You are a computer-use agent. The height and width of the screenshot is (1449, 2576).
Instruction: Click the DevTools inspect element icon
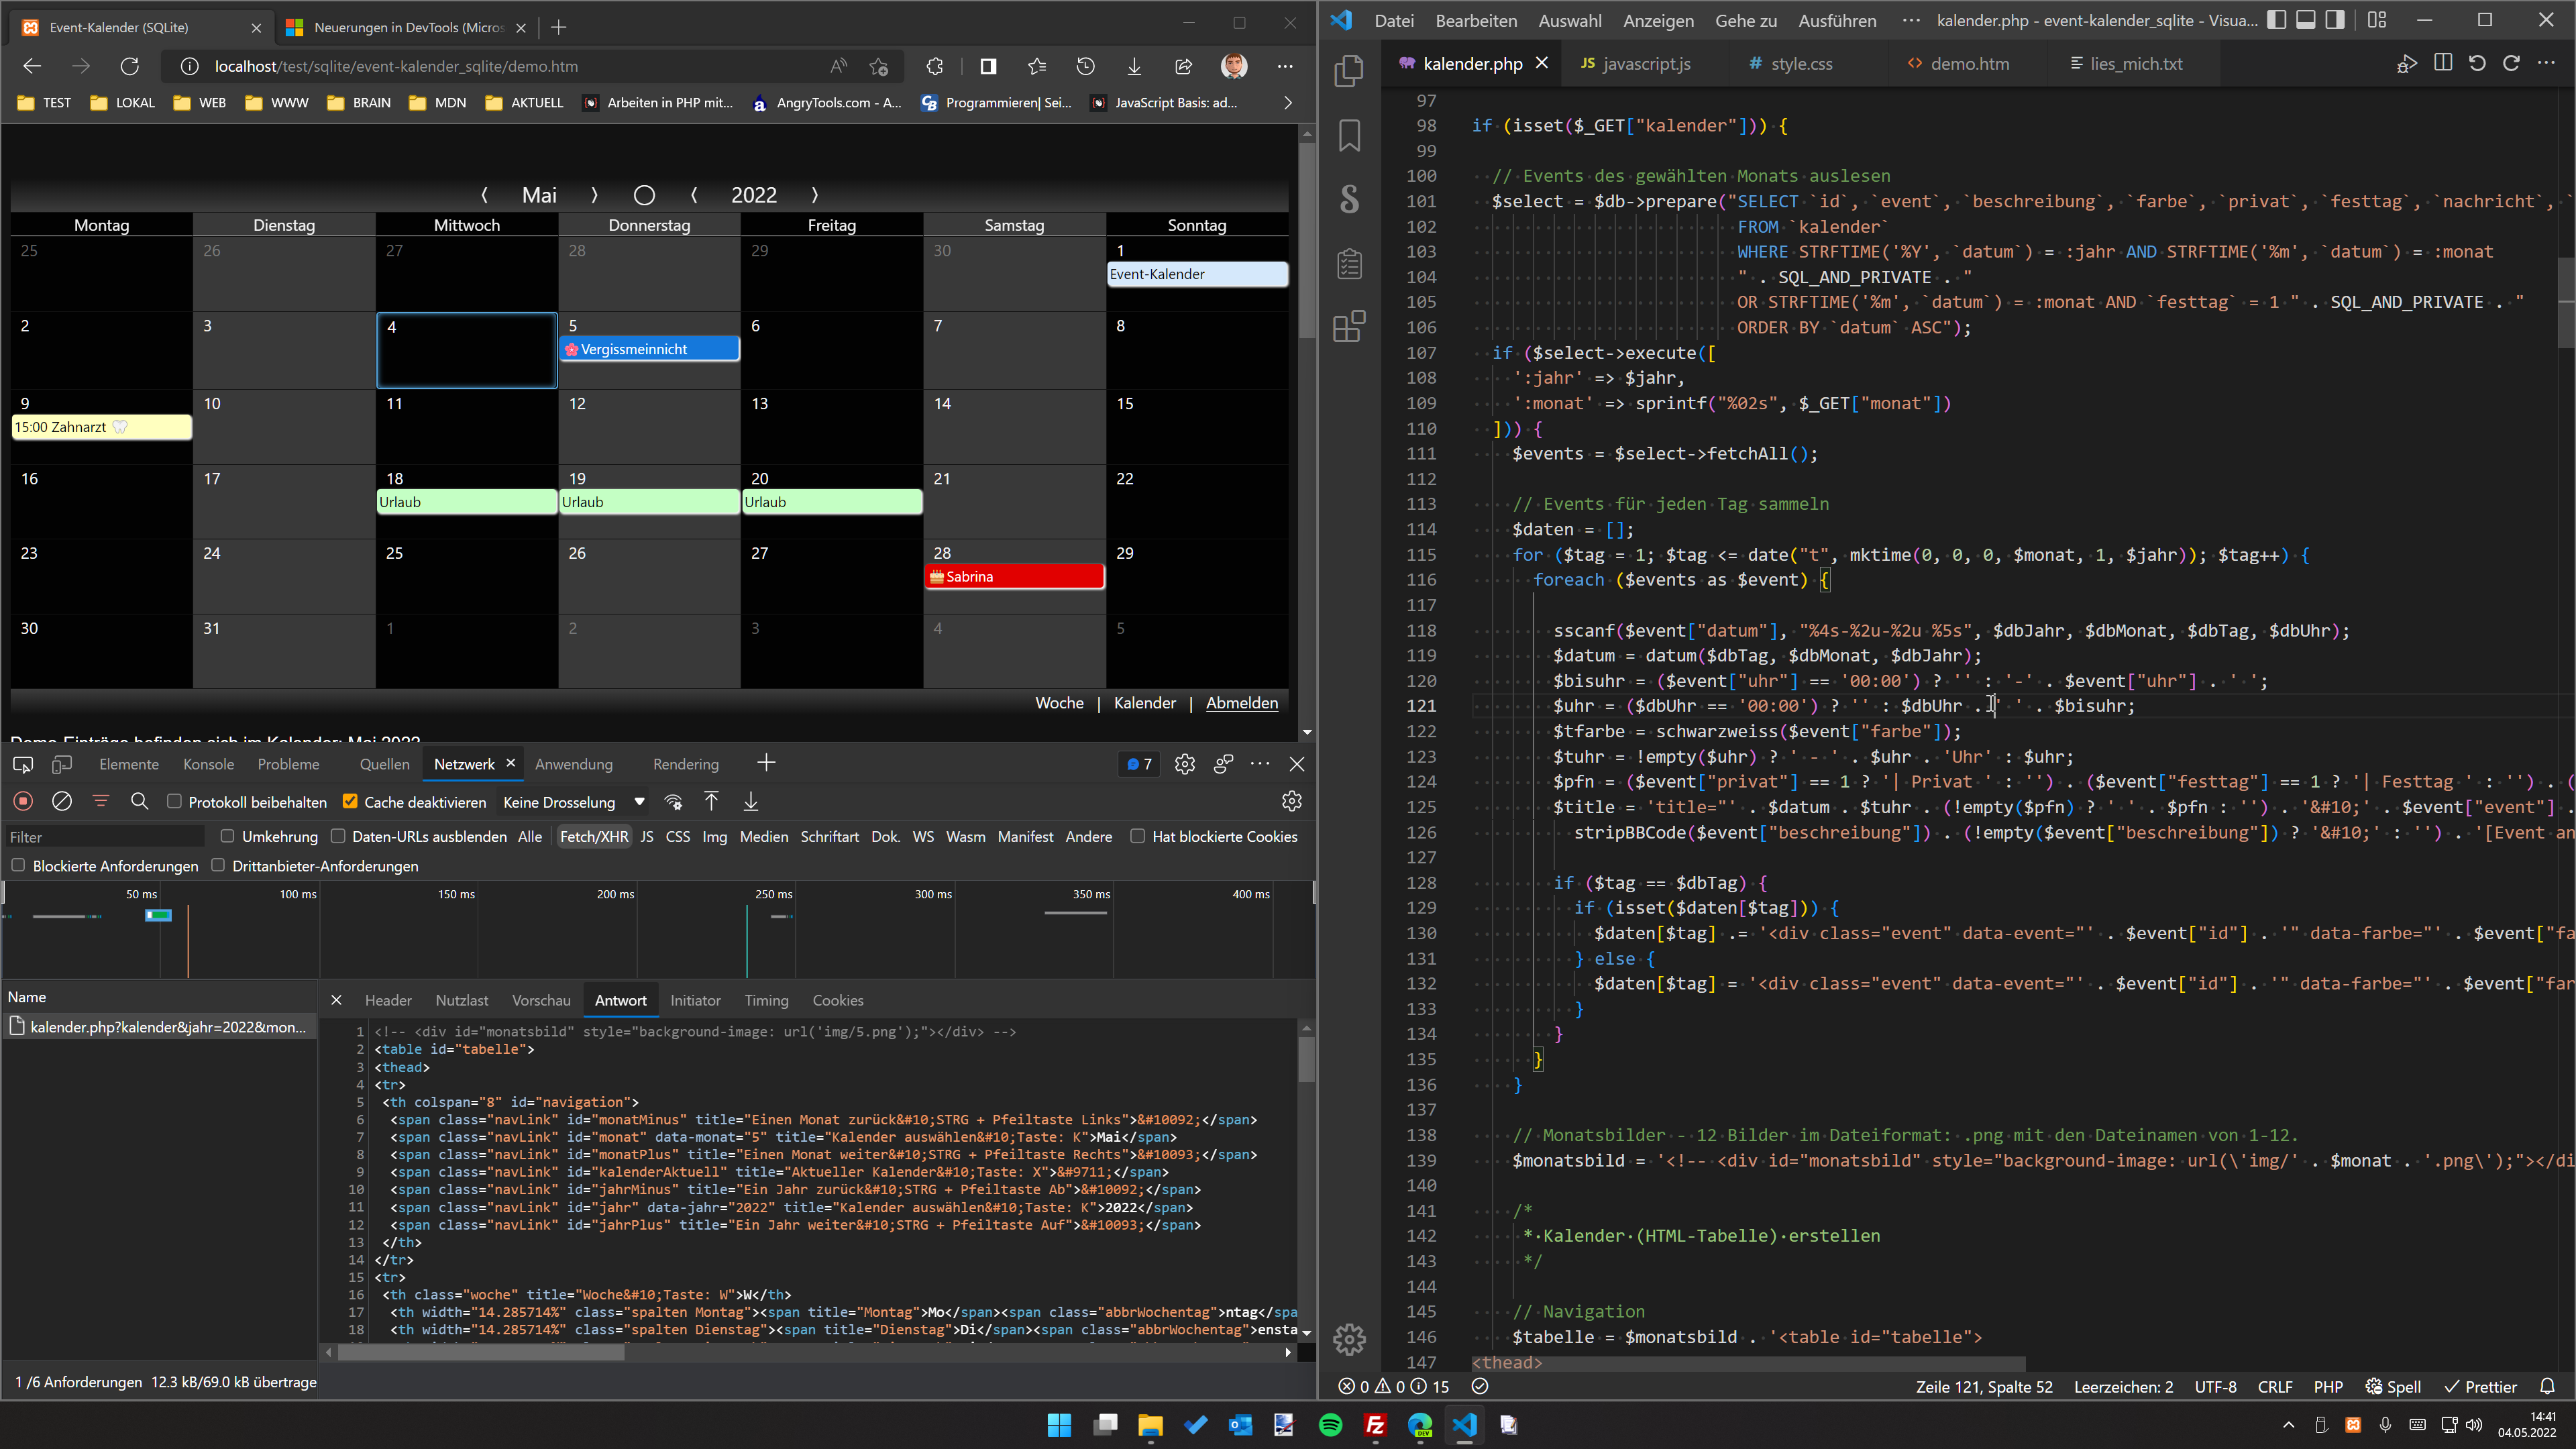[23, 764]
